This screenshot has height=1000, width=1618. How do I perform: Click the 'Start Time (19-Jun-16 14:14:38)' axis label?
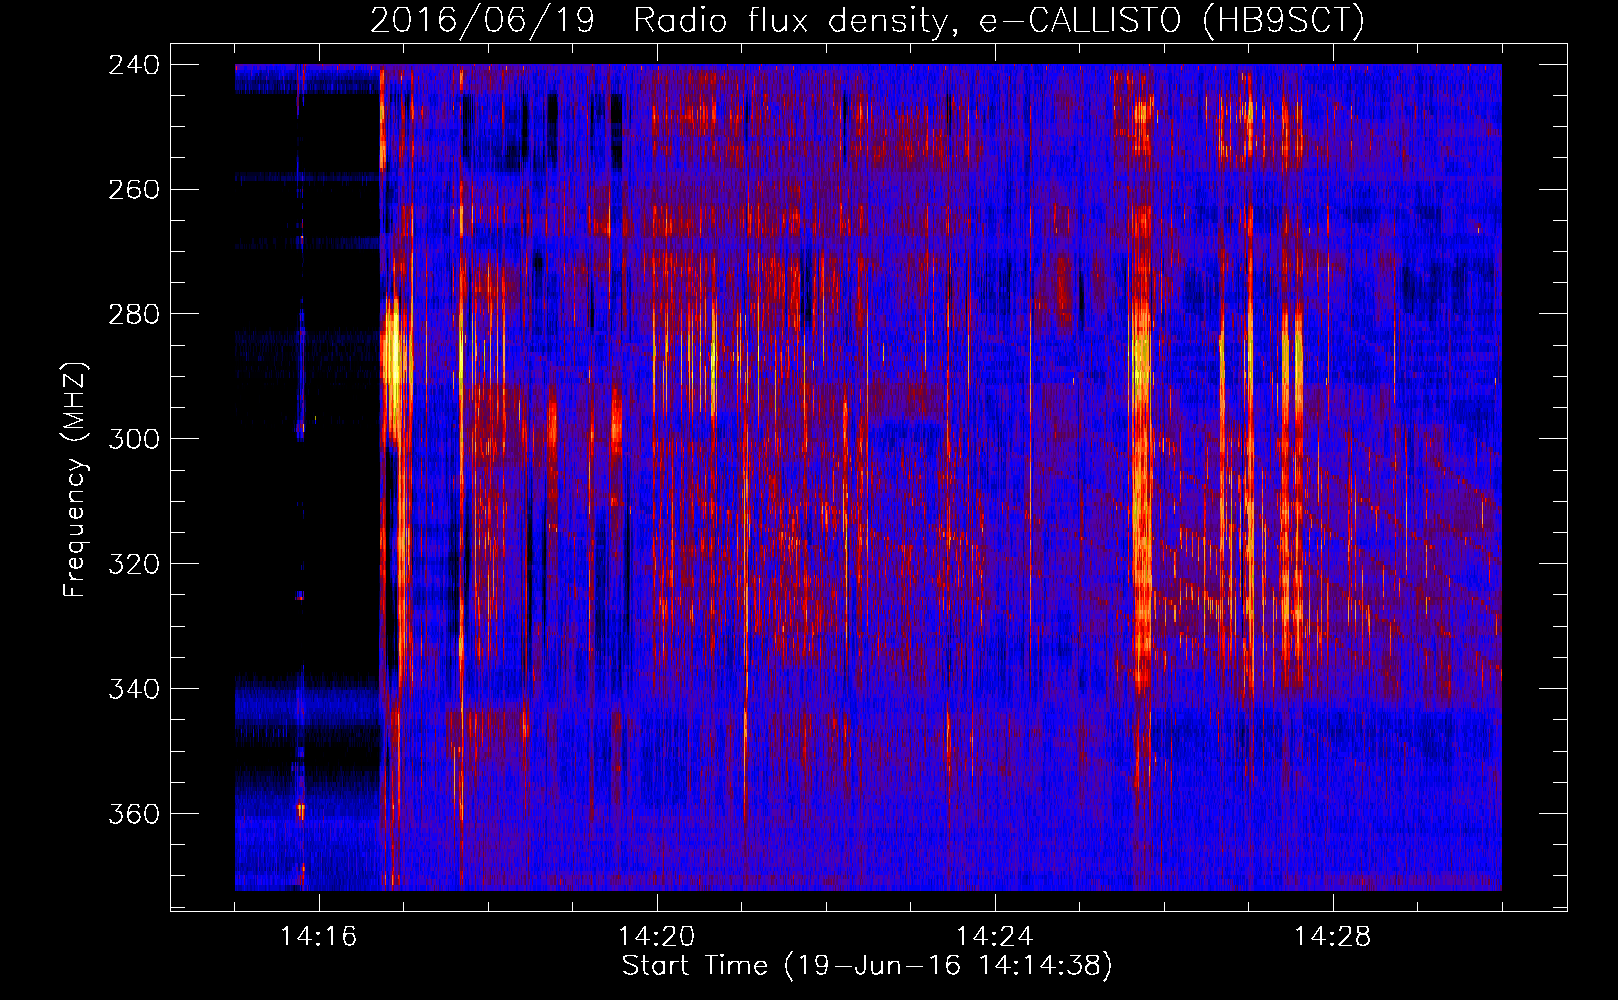pos(867,966)
